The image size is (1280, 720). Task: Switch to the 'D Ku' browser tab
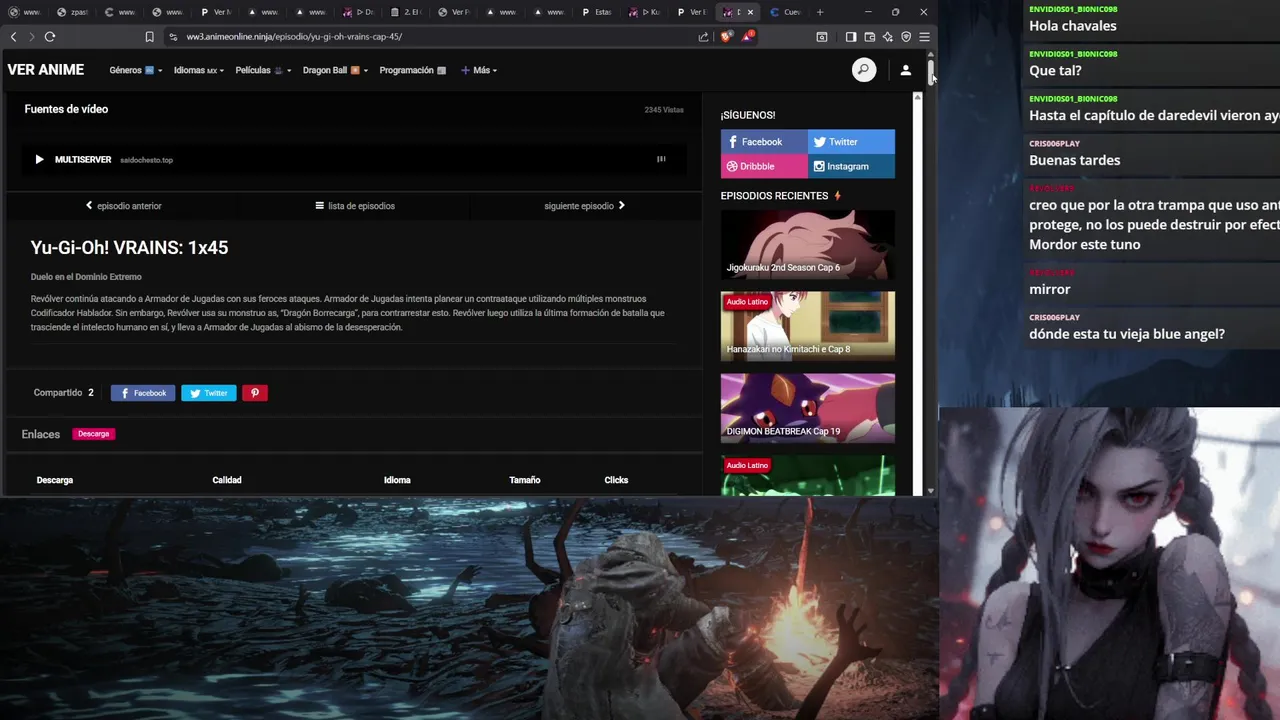point(644,12)
